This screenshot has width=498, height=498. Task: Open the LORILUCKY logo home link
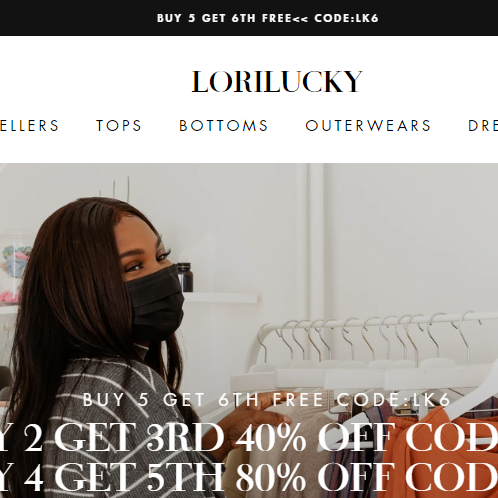(x=276, y=81)
